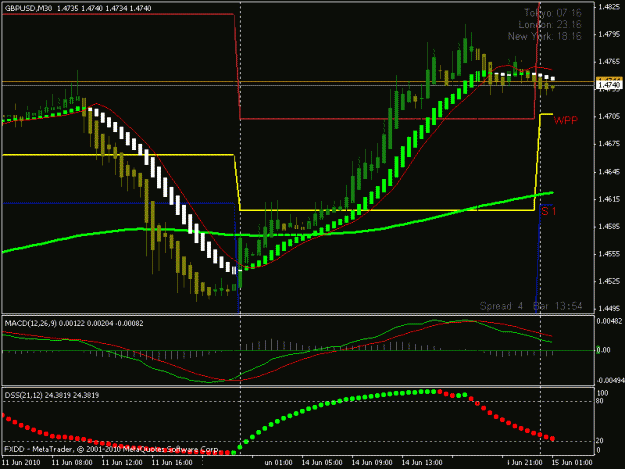Select the 11 Jun 12:00 time label

(122, 463)
